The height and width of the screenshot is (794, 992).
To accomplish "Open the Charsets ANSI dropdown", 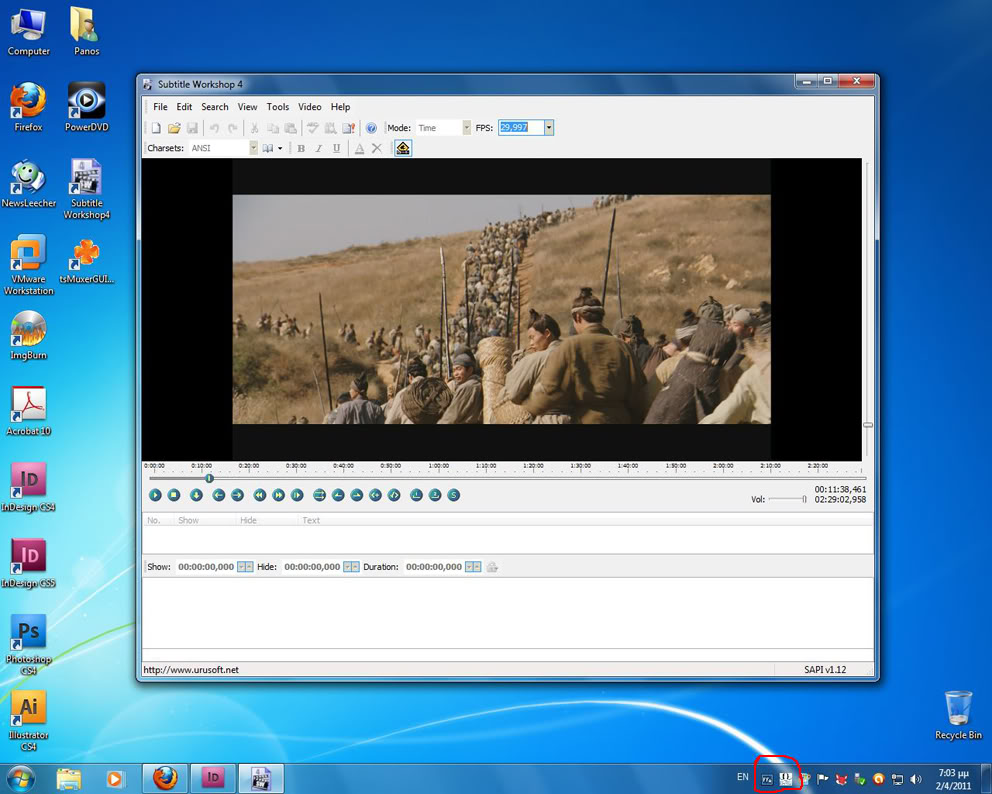I will pyautogui.click(x=253, y=148).
